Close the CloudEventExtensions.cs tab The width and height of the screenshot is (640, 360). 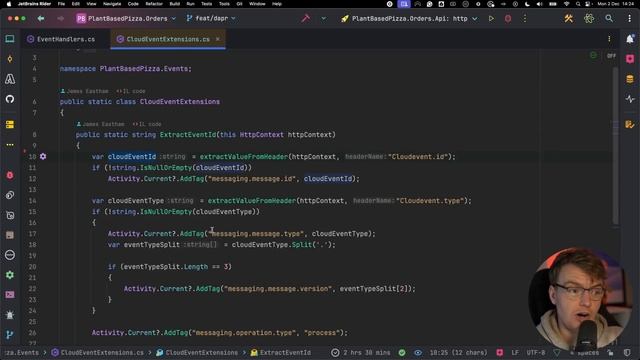218,39
